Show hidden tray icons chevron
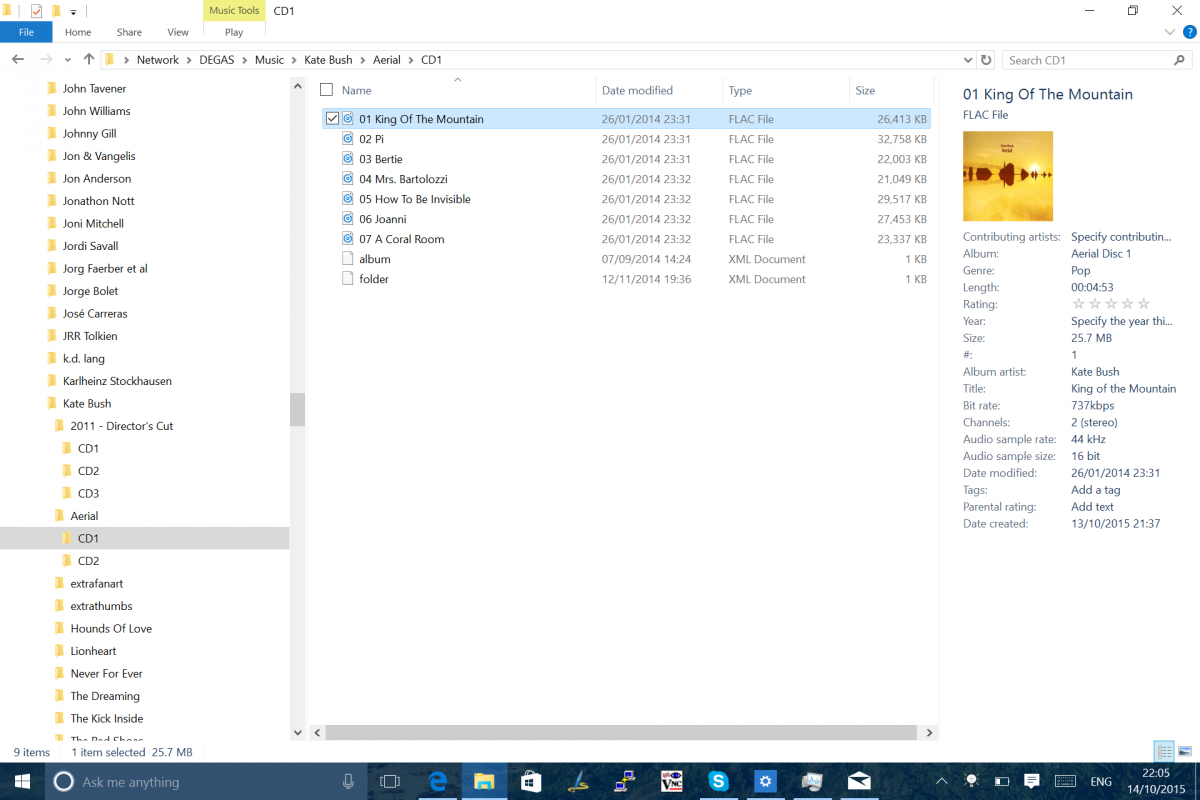This screenshot has height=800, width=1200. 942,781
